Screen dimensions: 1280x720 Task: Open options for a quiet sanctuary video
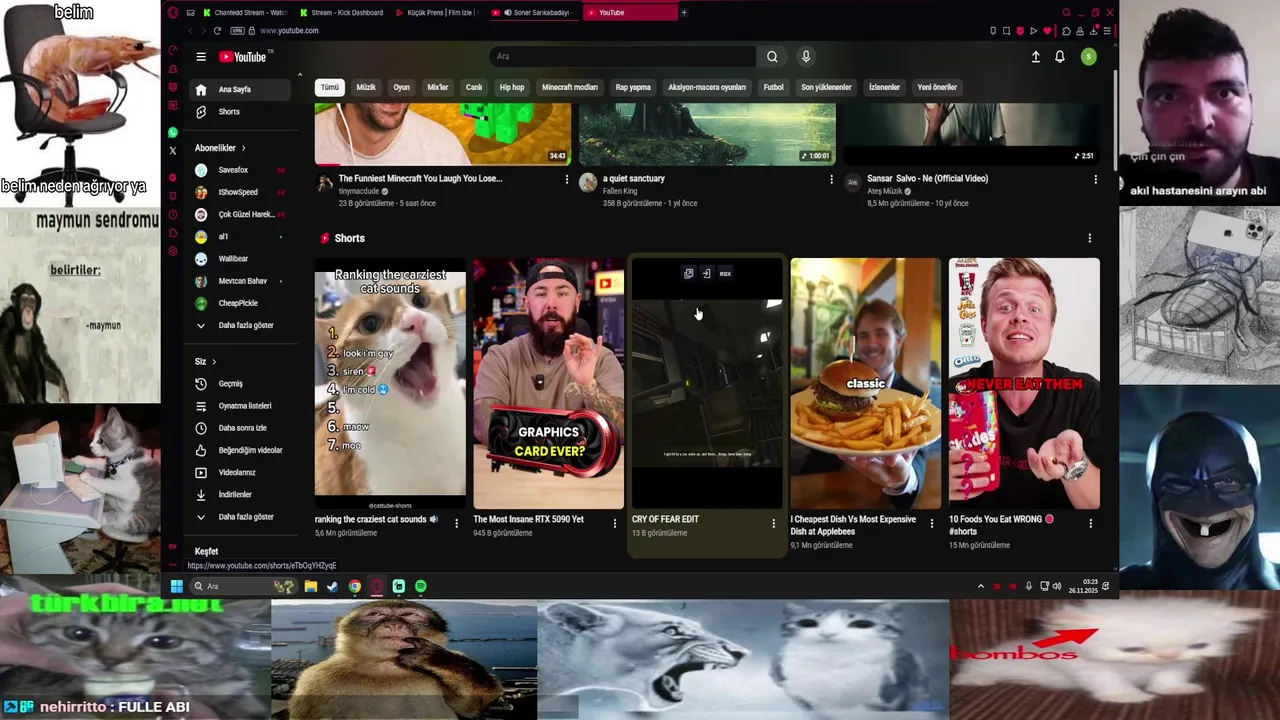coord(831,180)
